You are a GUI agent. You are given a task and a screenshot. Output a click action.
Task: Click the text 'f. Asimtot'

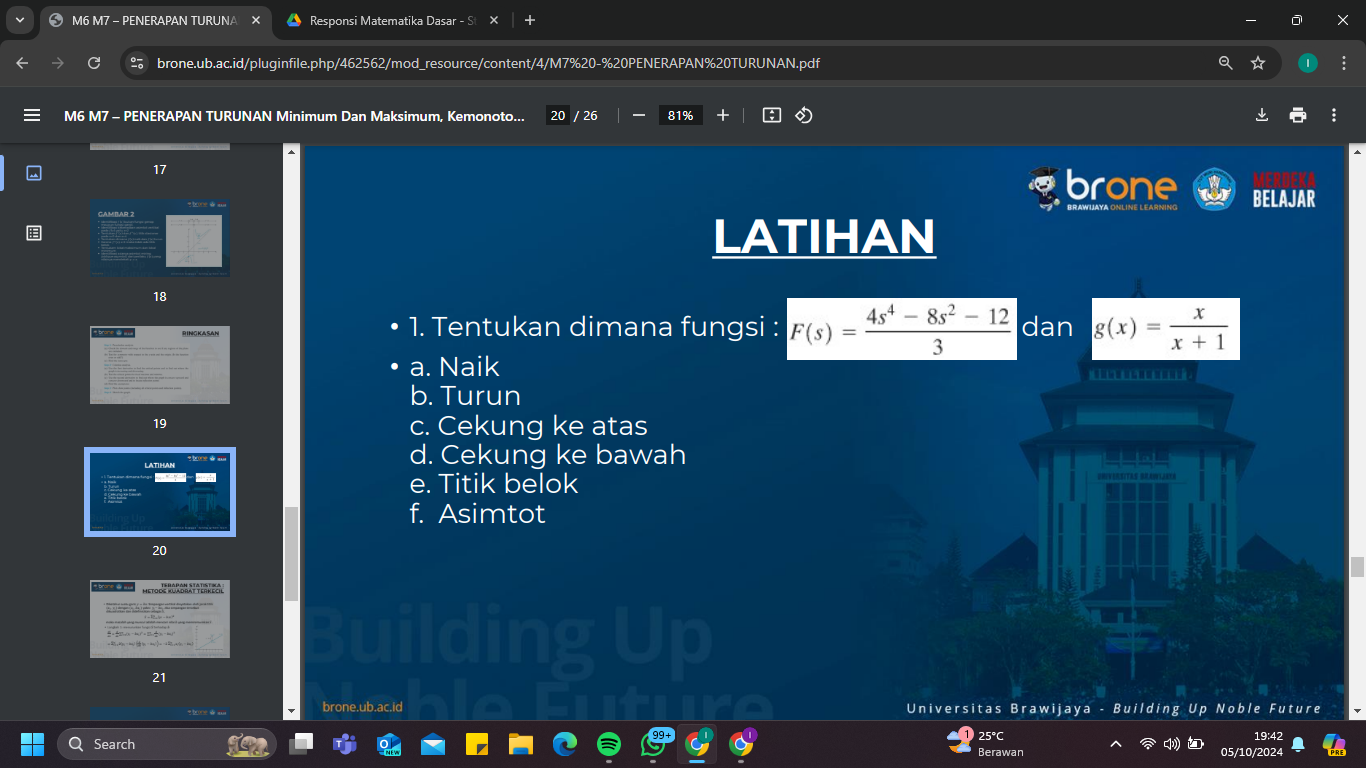click(478, 514)
